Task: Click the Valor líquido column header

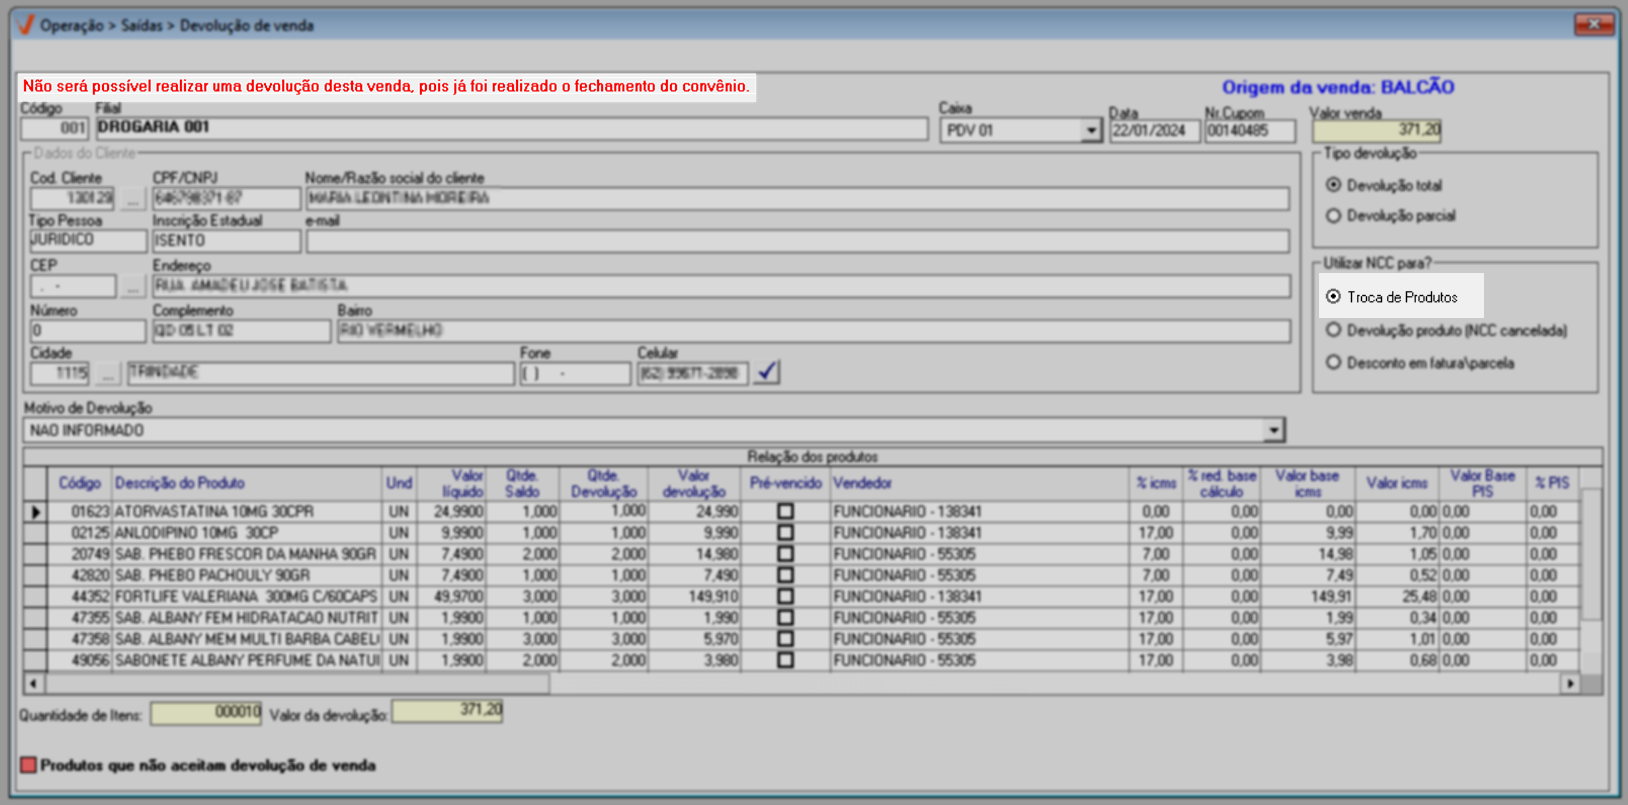Action: click(453, 483)
